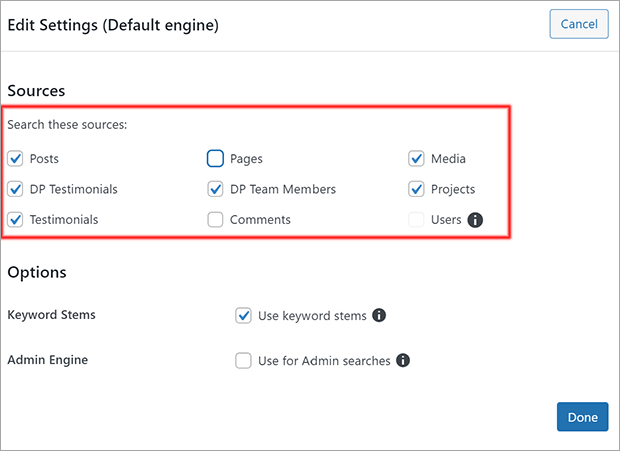Viewport: 620px width, 451px height.
Task: Click the Use keyword stems label
Action: (x=312, y=316)
